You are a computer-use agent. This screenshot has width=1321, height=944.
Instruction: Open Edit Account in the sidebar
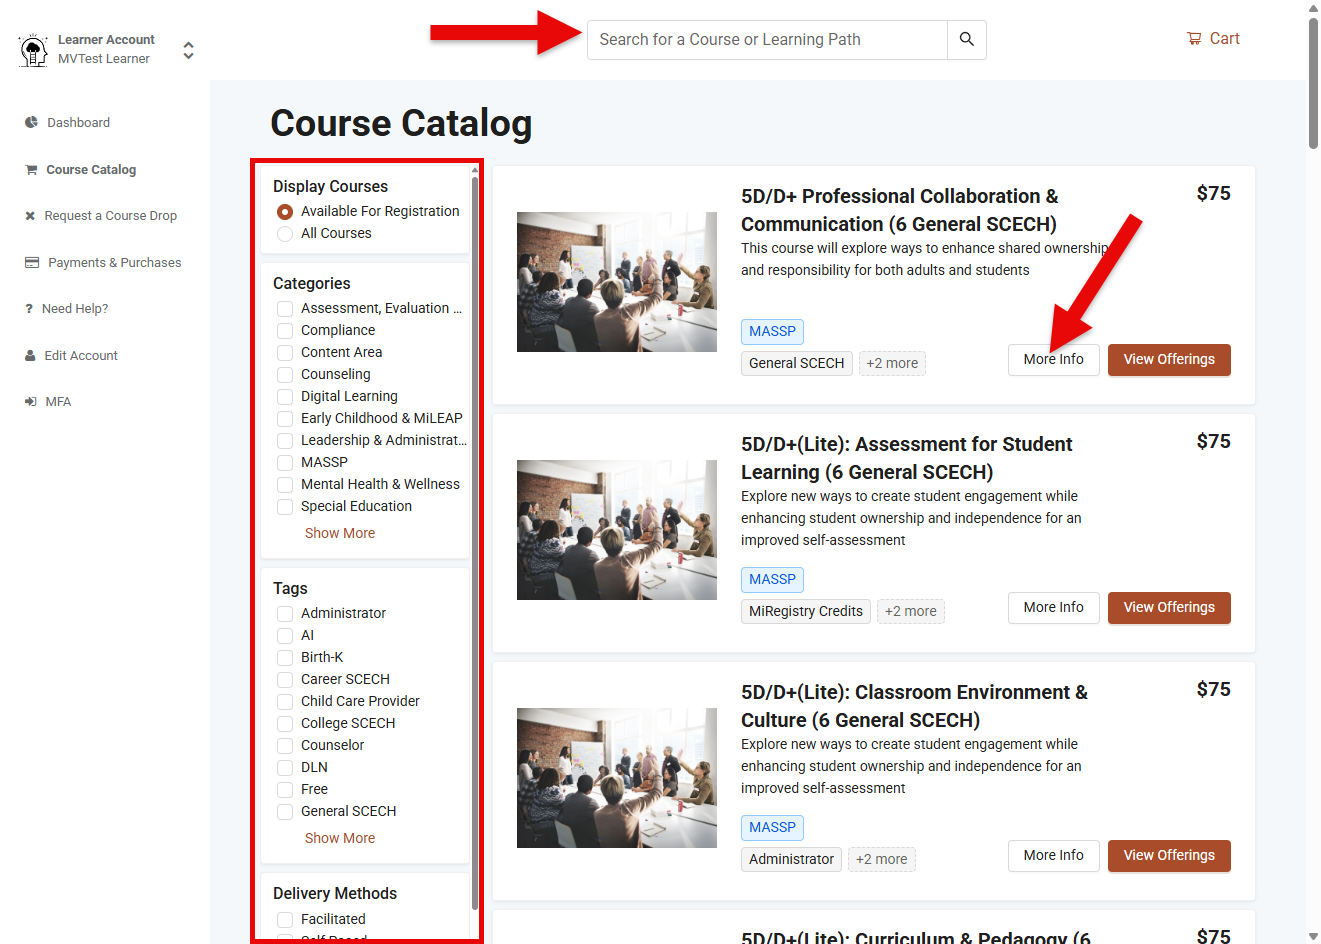click(81, 356)
